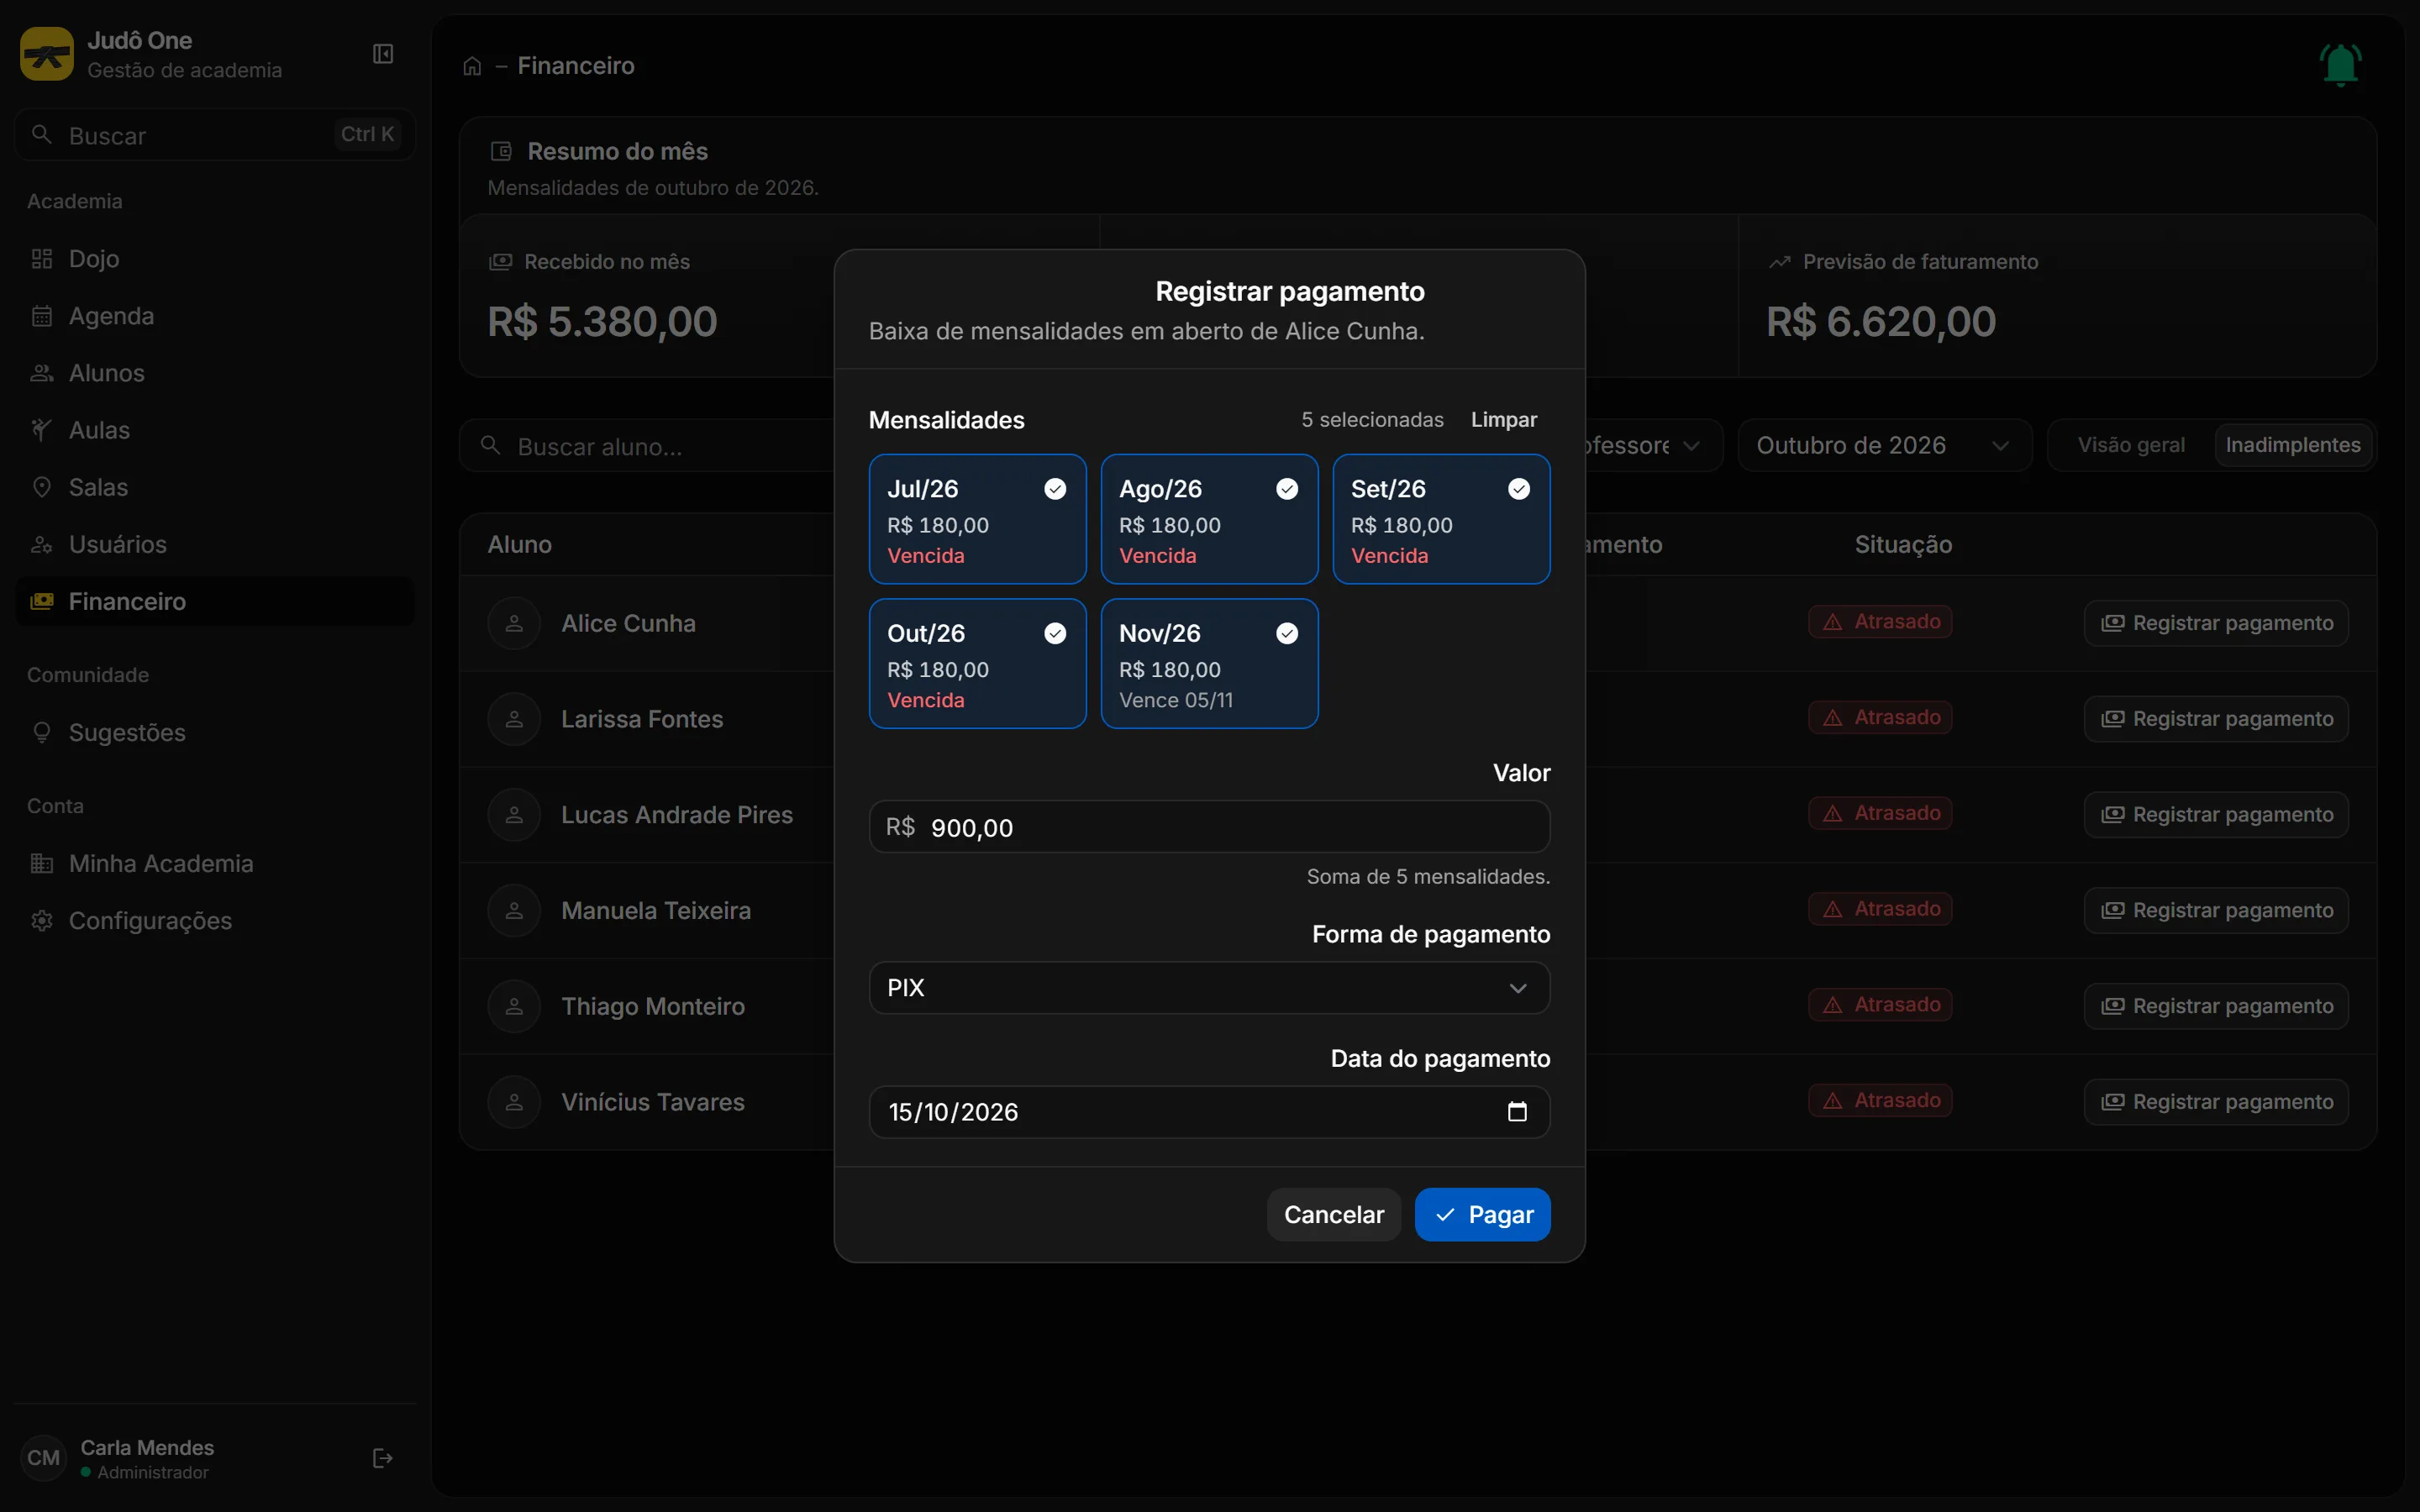Screen dimensions: 2420x1512
Task: Collapse the sidebar panel icon
Action: [383, 54]
